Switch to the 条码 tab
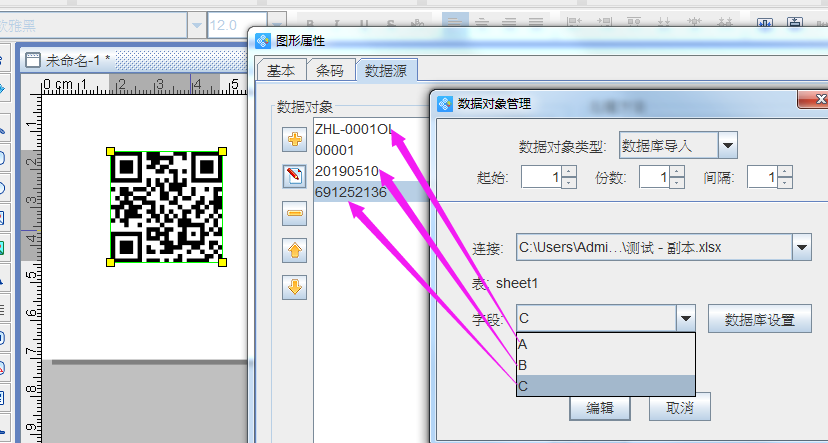 pyautogui.click(x=330, y=70)
